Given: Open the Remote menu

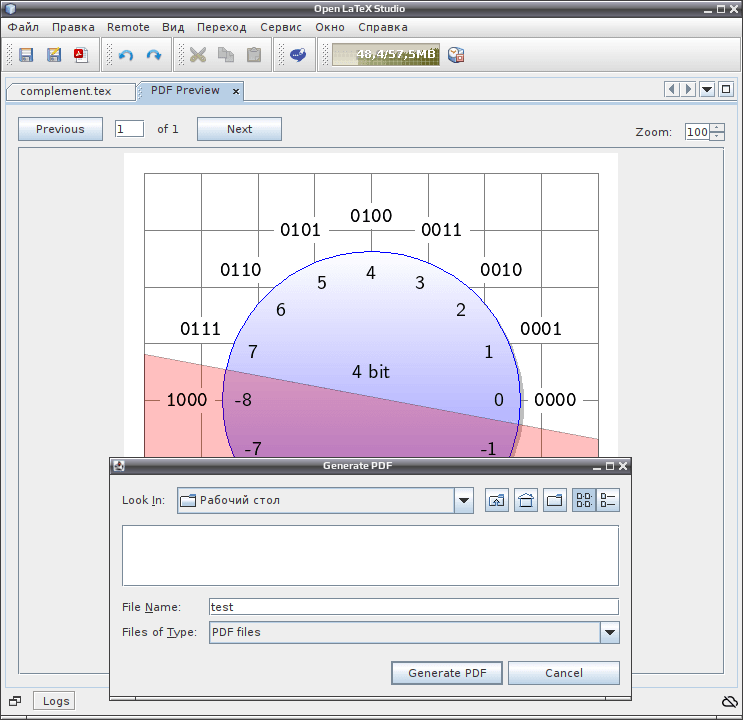Looking at the screenshot, I should [x=128, y=27].
